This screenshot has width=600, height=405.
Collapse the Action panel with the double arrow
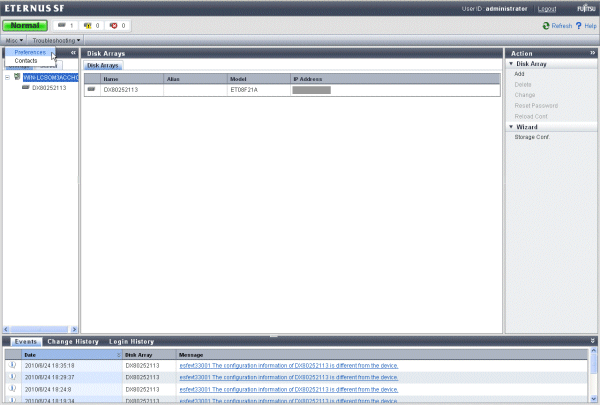coord(593,52)
